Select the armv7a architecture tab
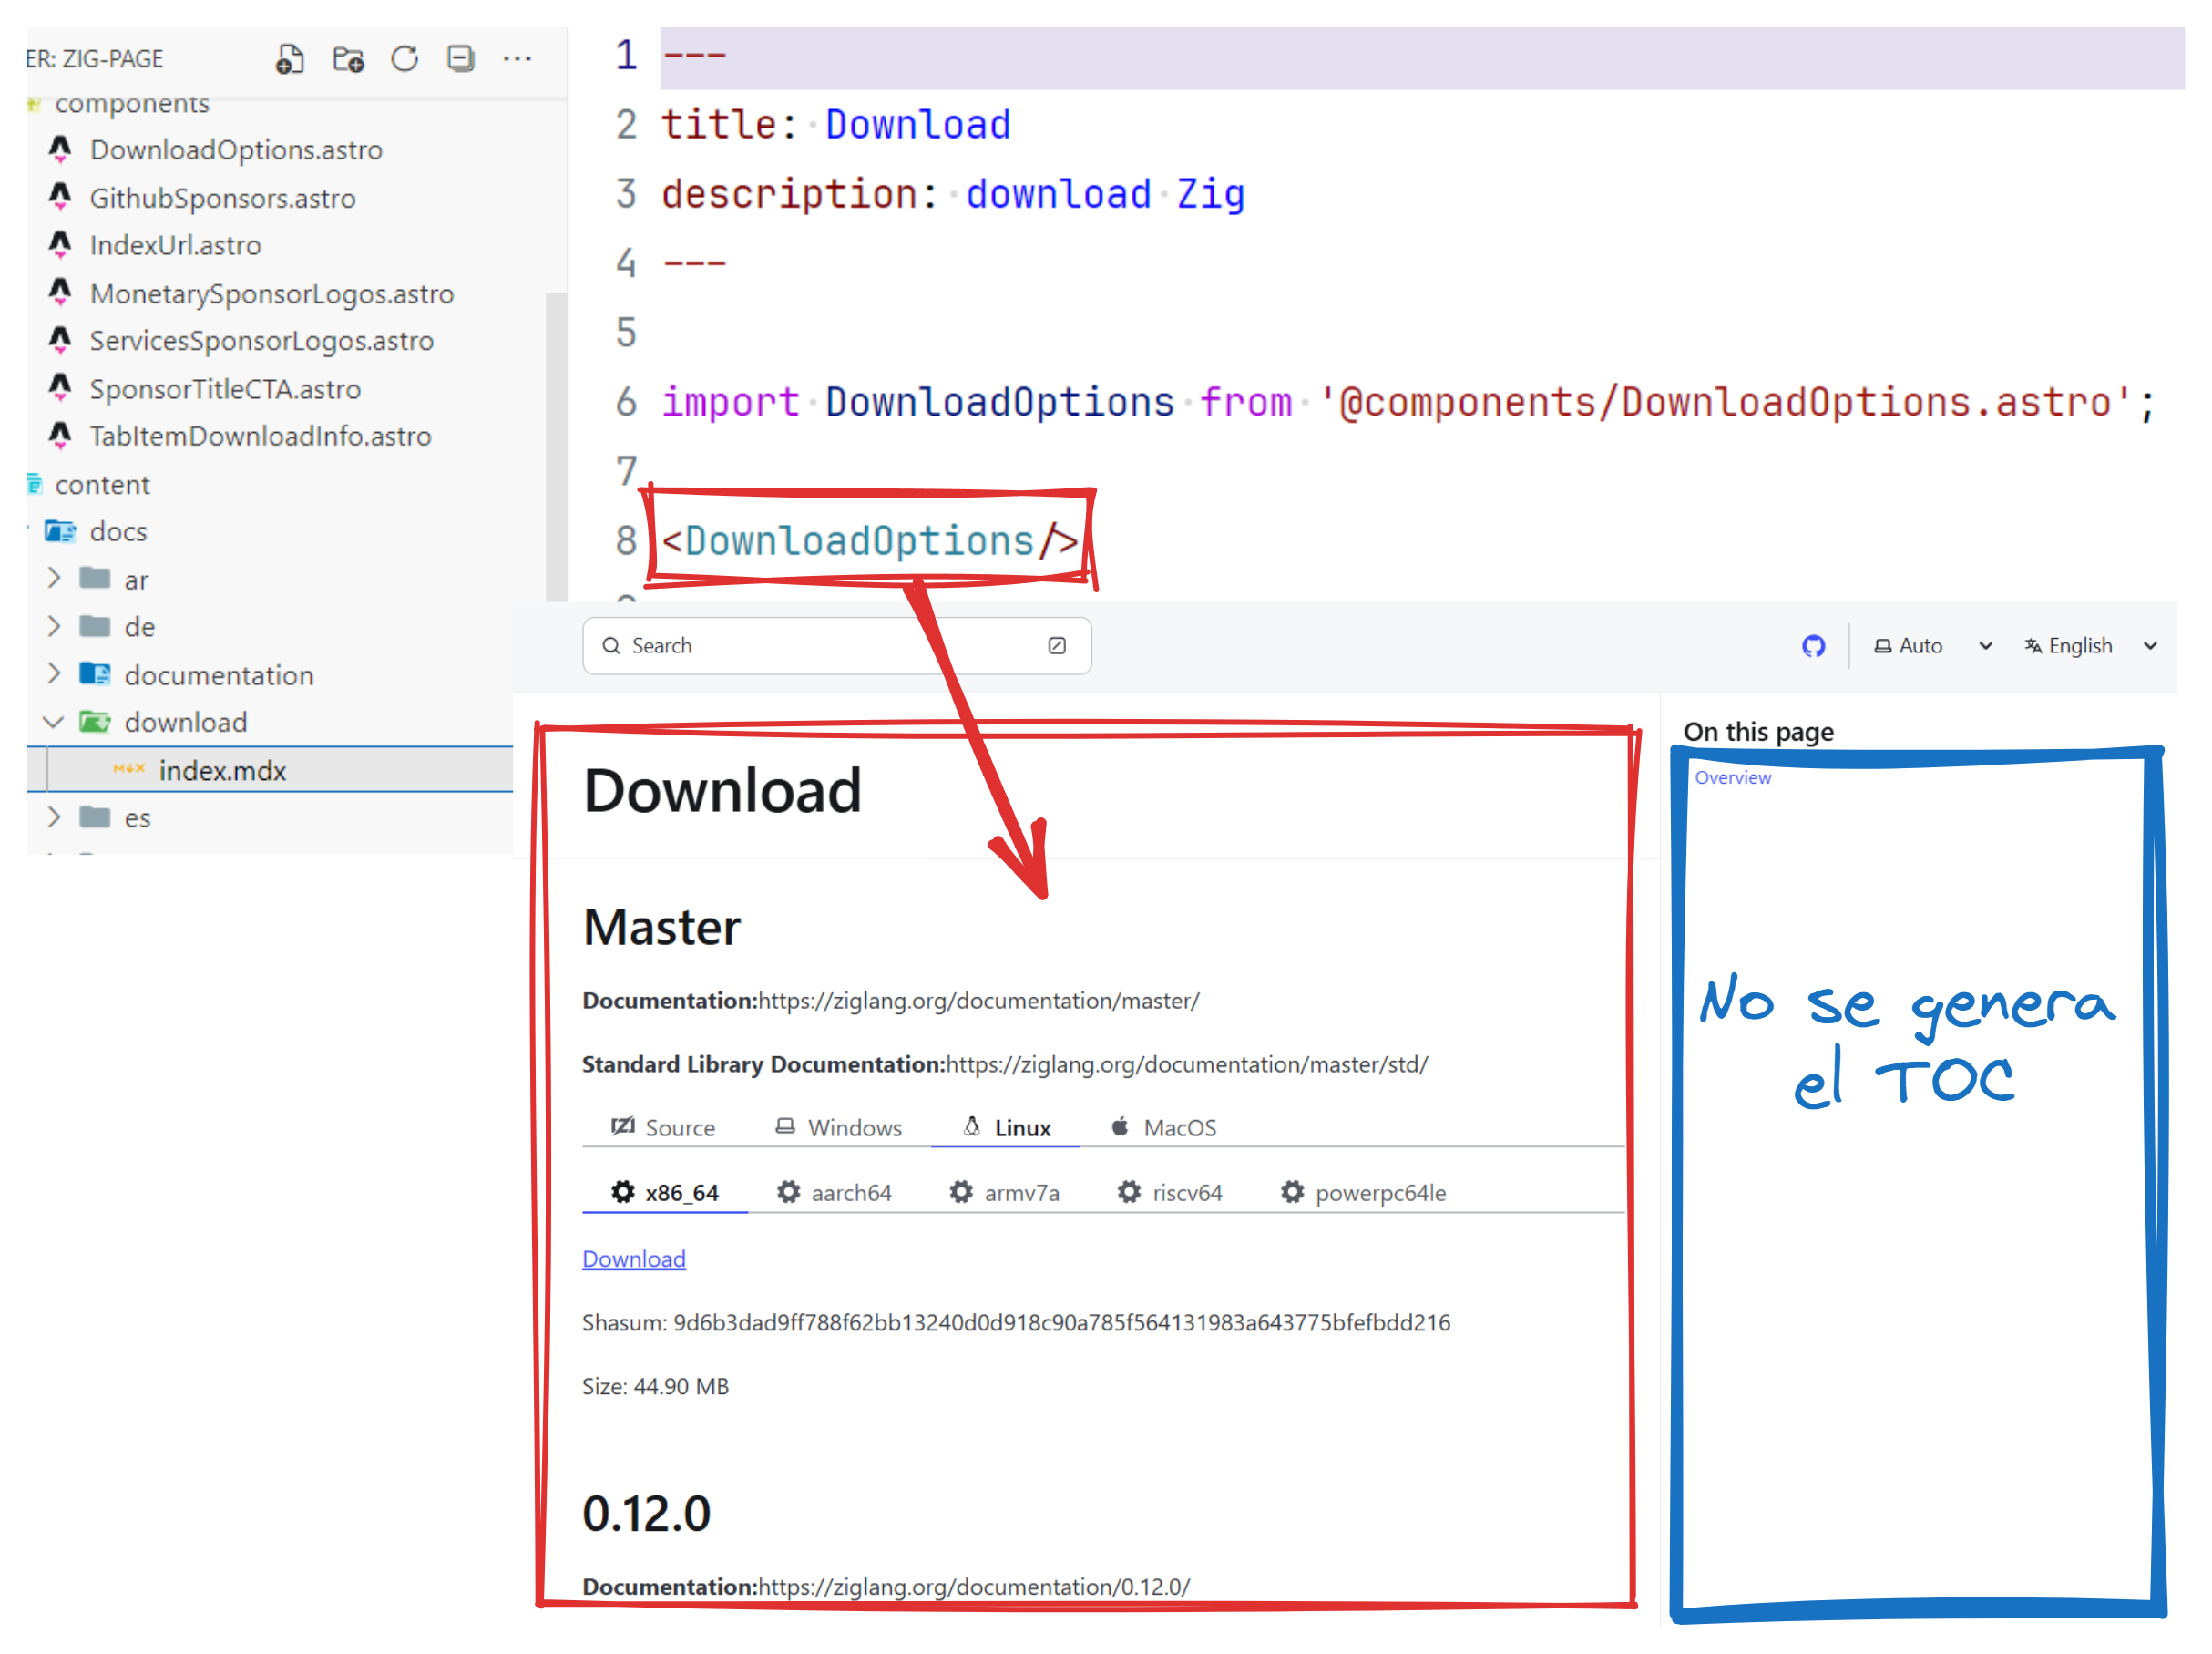Image resolution: width=2212 pixels, height=1654 pixels. point(1004,1192)
